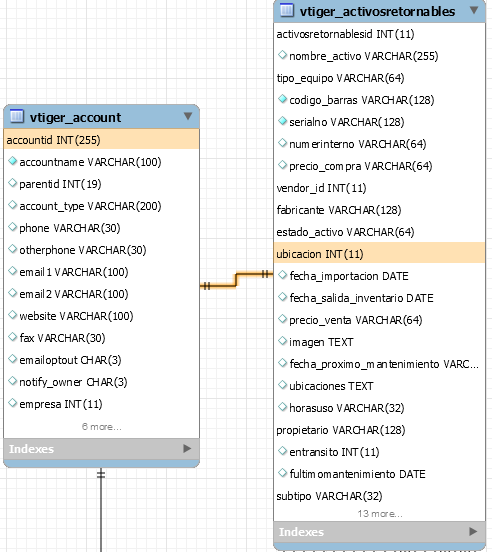Collapse vtiger_activosretornables table with header arrow
This screenshot has width=492, height=553.
[474, 10]
